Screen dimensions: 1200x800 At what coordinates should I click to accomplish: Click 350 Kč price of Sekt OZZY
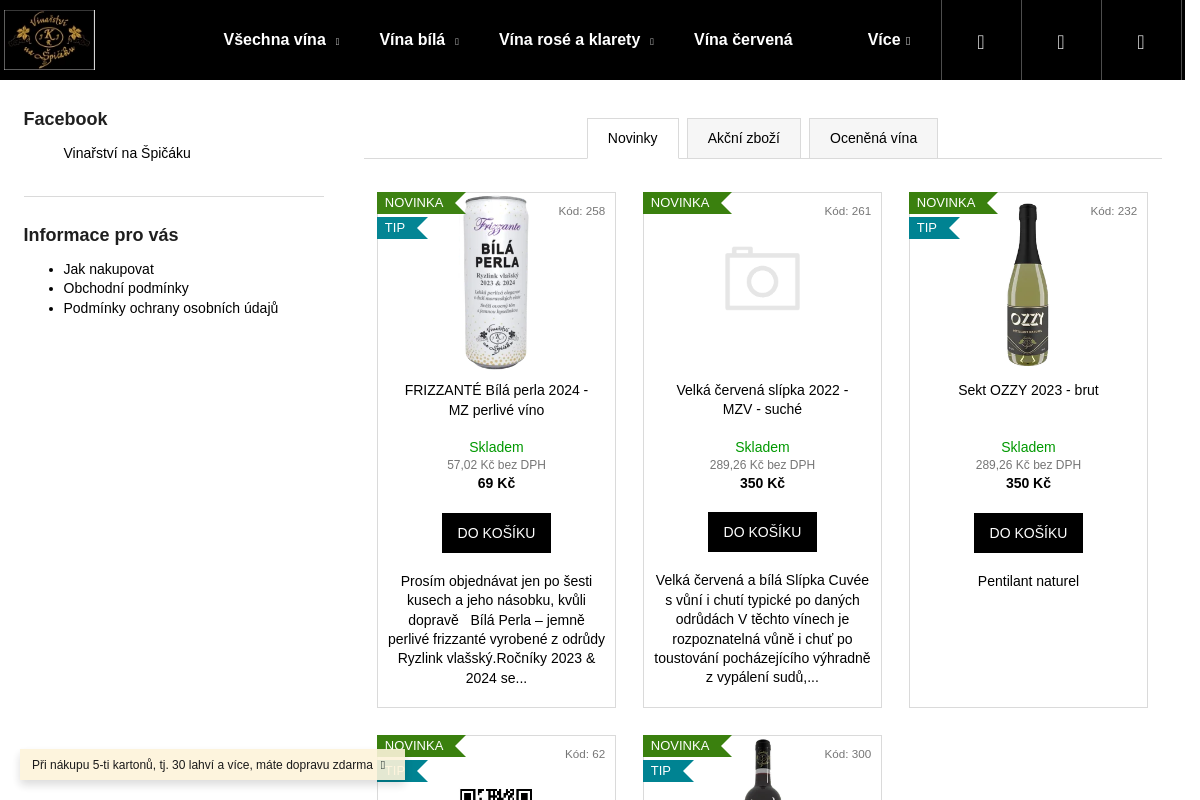tap(1028, 483)
